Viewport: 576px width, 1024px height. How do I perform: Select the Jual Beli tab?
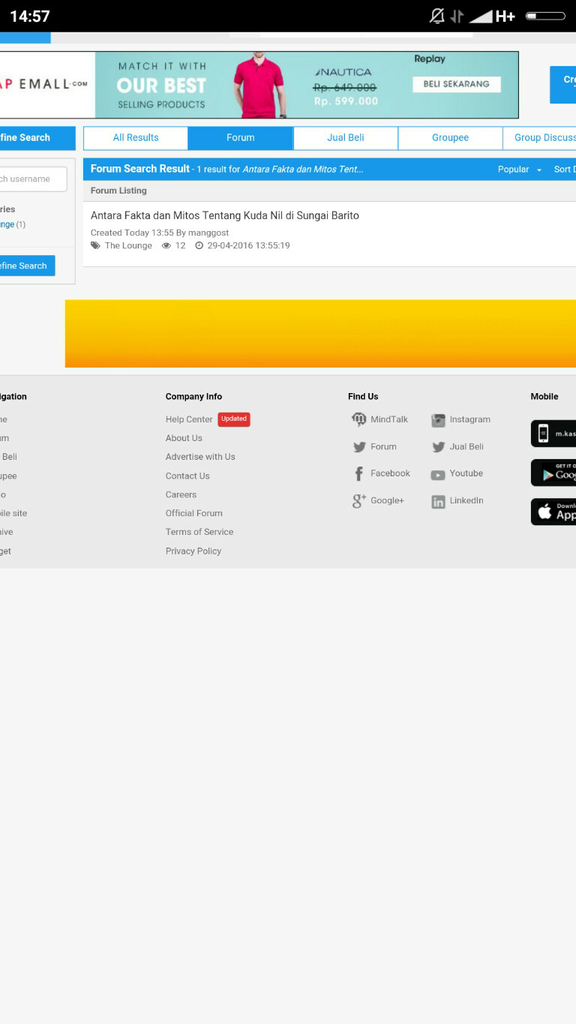(345, 138)
